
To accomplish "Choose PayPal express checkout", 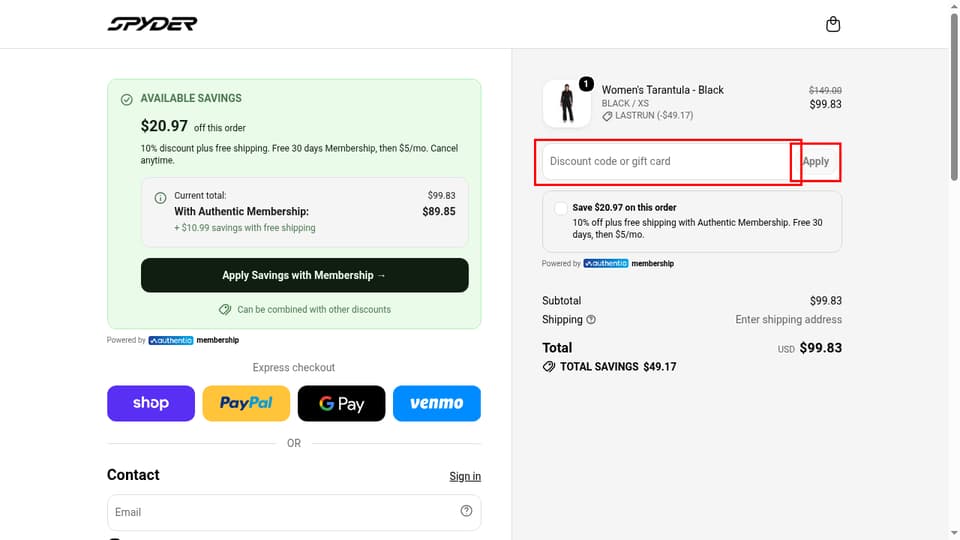I will [x=246, y=403].
